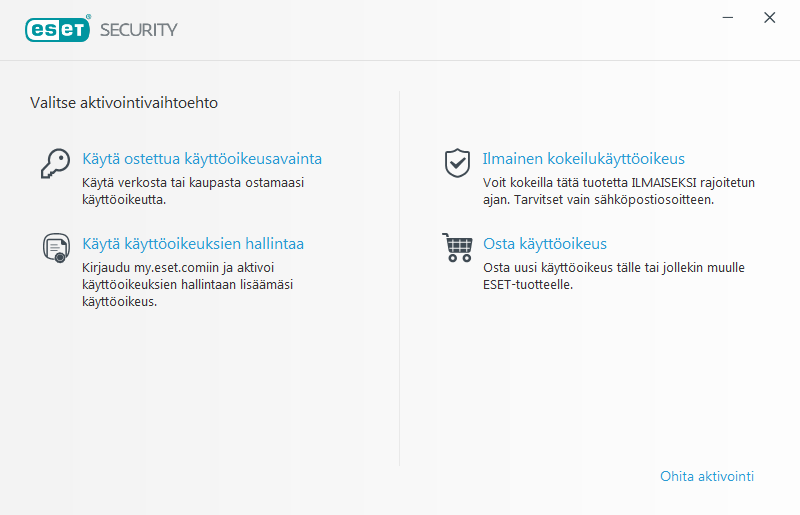This screenshot has width=800, height=515.
Task: Click the "Valitse aktivointivaihtoehto" heading
Action: point(124,102)
